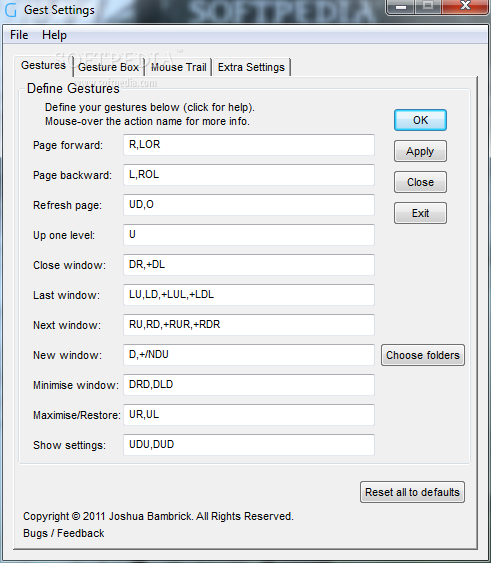Click the Gest app icon in title bar
Image resolution: width=491 pixels, height=563 pixels.
click(x=10, y=10)
